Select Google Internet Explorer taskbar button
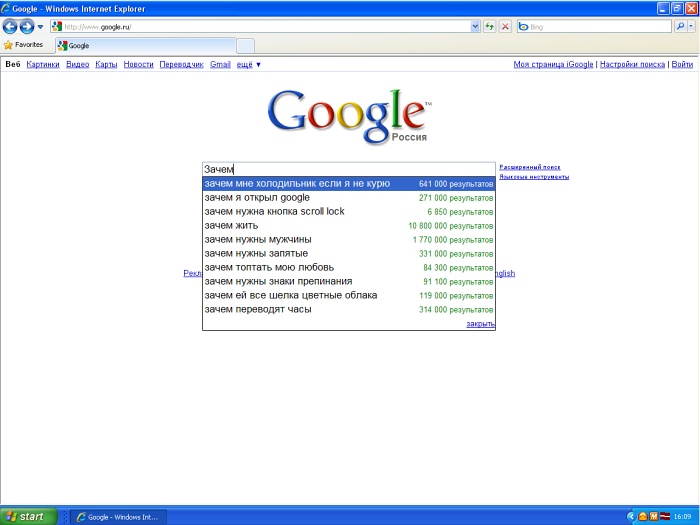The image size is (700, 525). coord(119,517)
